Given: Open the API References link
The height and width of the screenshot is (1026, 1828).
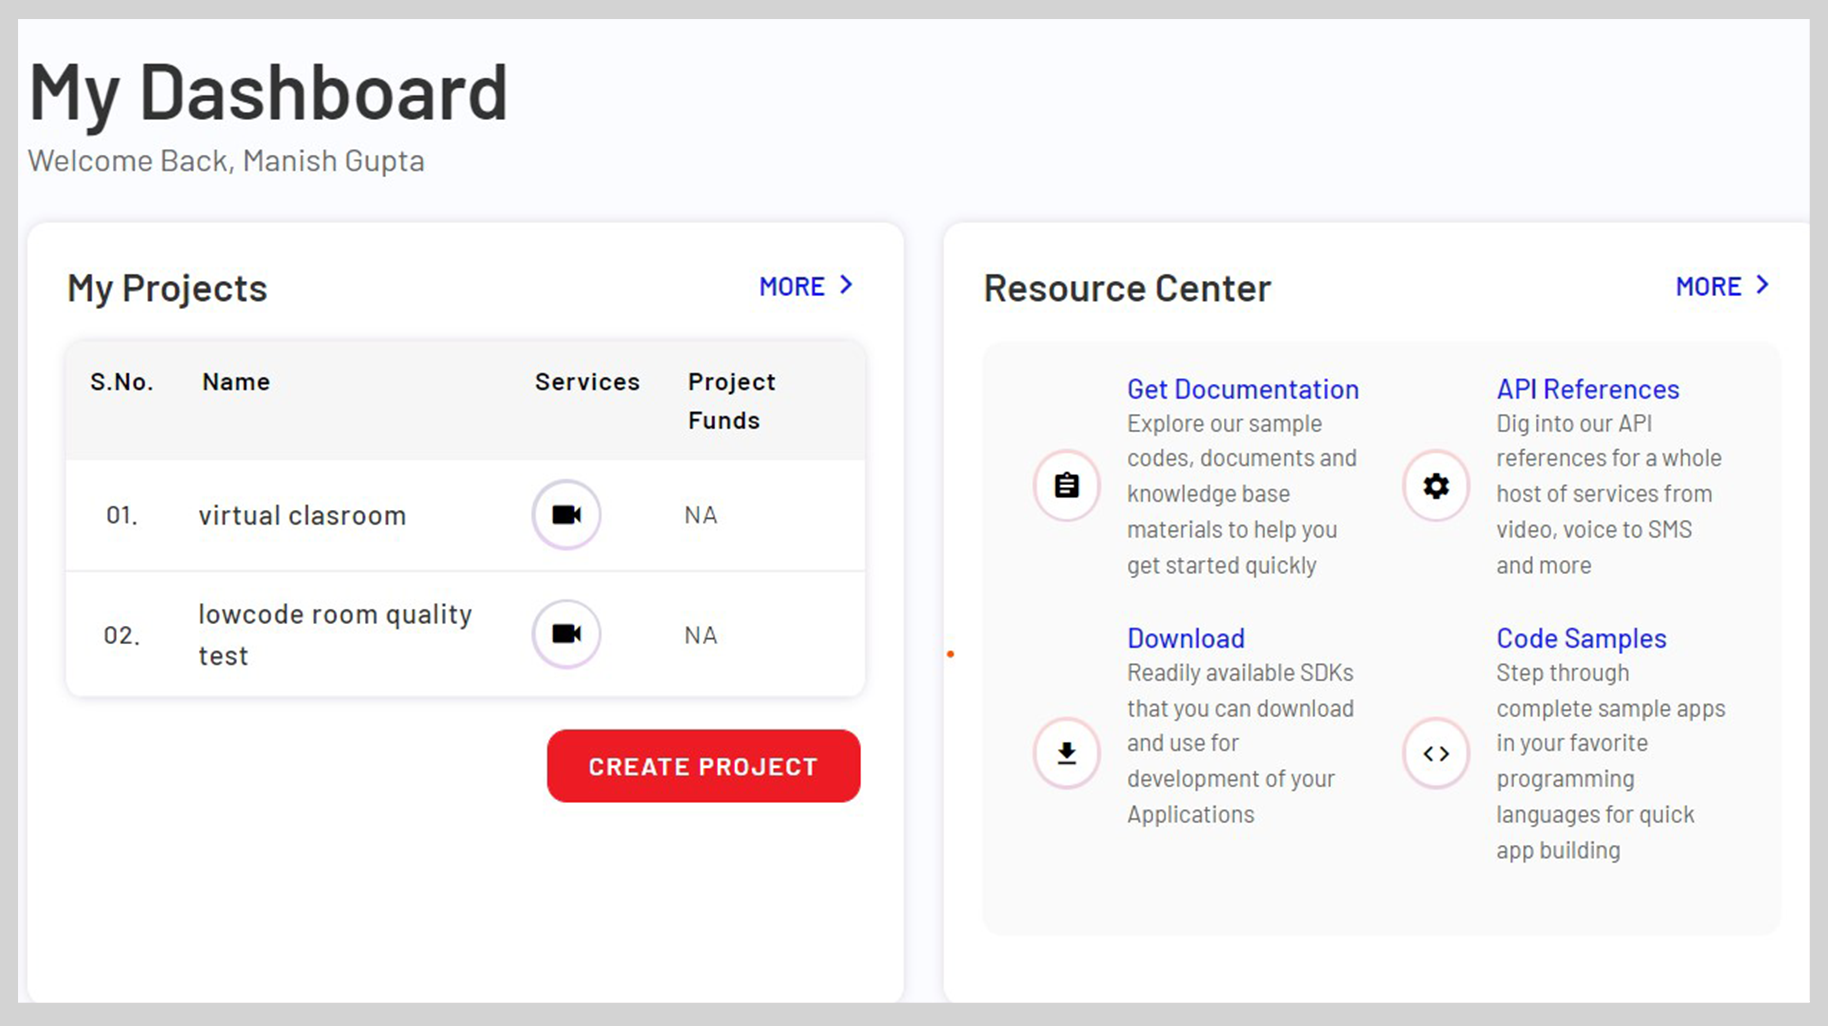Looking at the screenshot, I should click(x=1587, y=389).
